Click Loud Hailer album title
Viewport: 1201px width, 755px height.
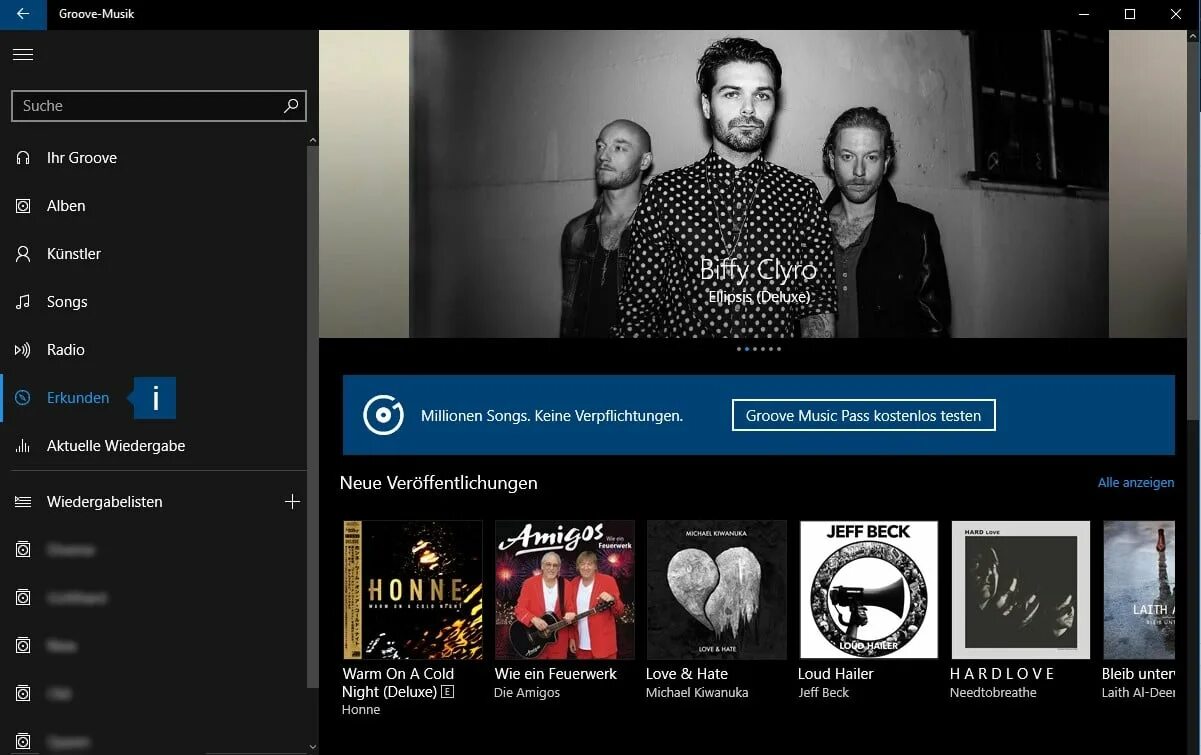pos(836,674)
